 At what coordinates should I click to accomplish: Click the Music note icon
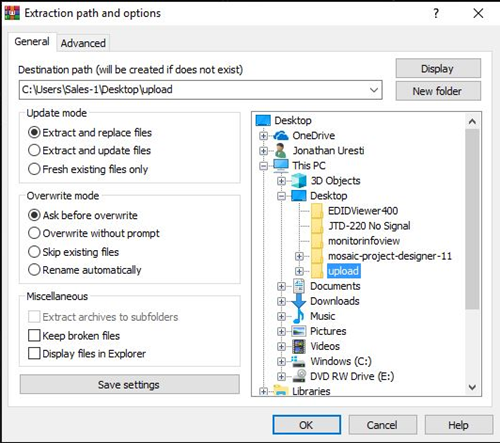(298, 316)
